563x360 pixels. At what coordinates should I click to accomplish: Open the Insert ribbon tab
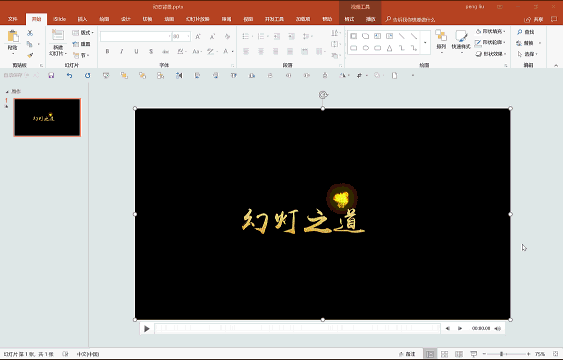(x=82, y=19)
